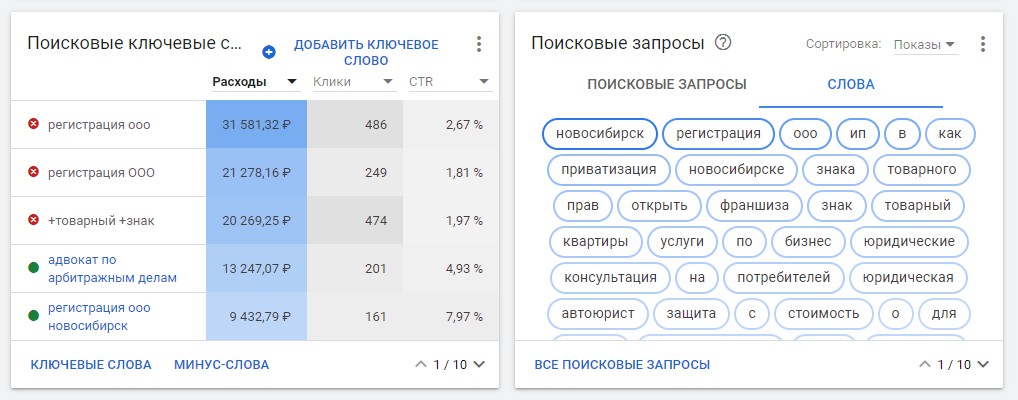The image size is (1018, 400).
Task: Switch to the Поисковые запросы tab
Action: click(666, 84)
